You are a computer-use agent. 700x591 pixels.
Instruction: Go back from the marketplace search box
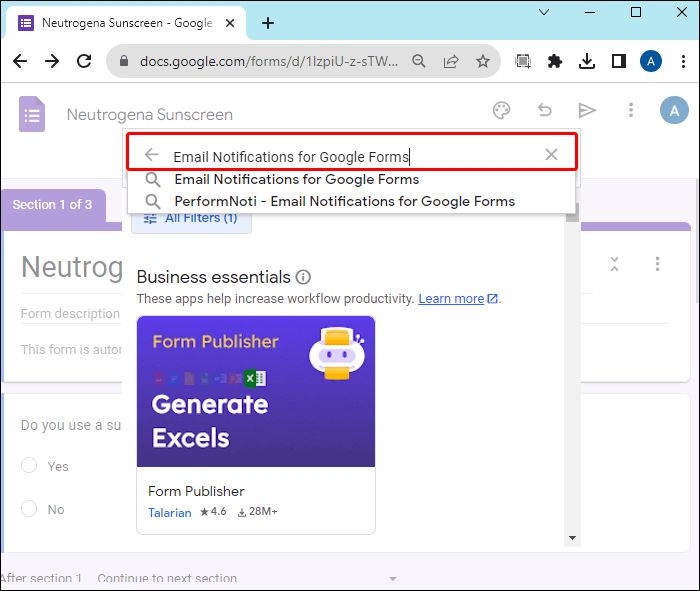152,154
